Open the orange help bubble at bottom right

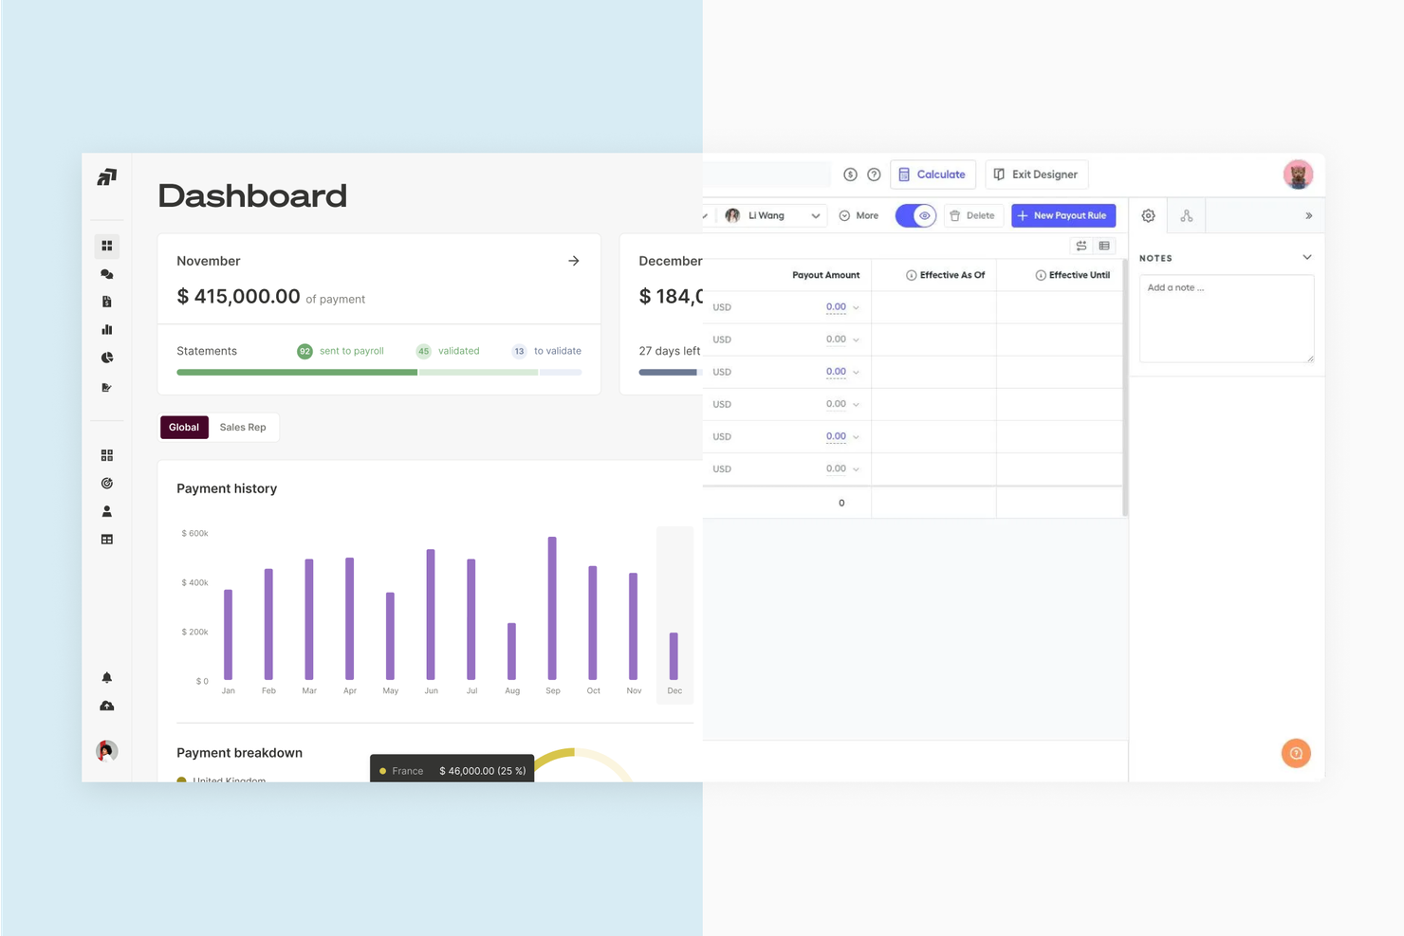coord(1296,753)
